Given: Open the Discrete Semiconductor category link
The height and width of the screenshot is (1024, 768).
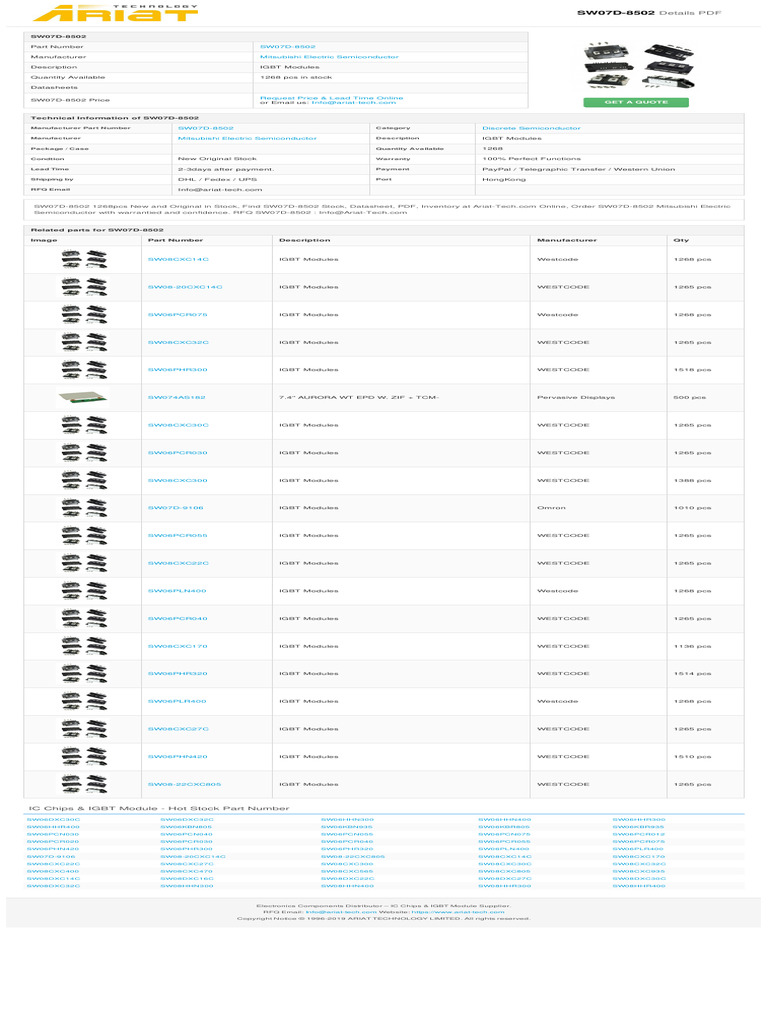Looking at the screenshot, I should (x=531, y=128).
